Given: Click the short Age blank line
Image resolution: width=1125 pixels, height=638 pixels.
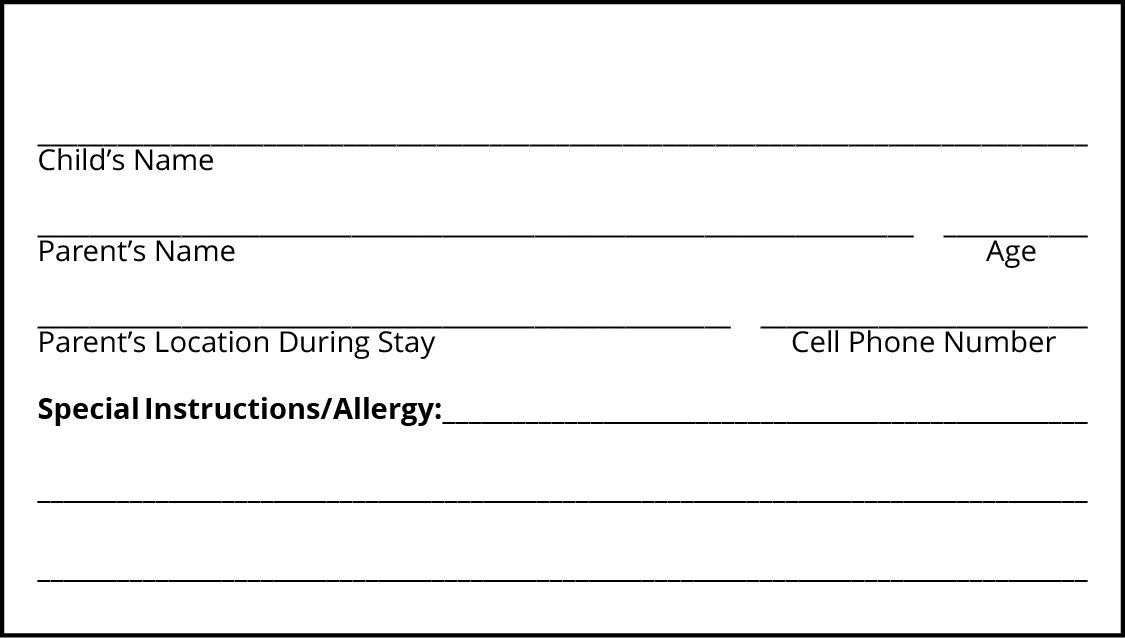Looking at the screenshot, I should tap(1015, 235).
